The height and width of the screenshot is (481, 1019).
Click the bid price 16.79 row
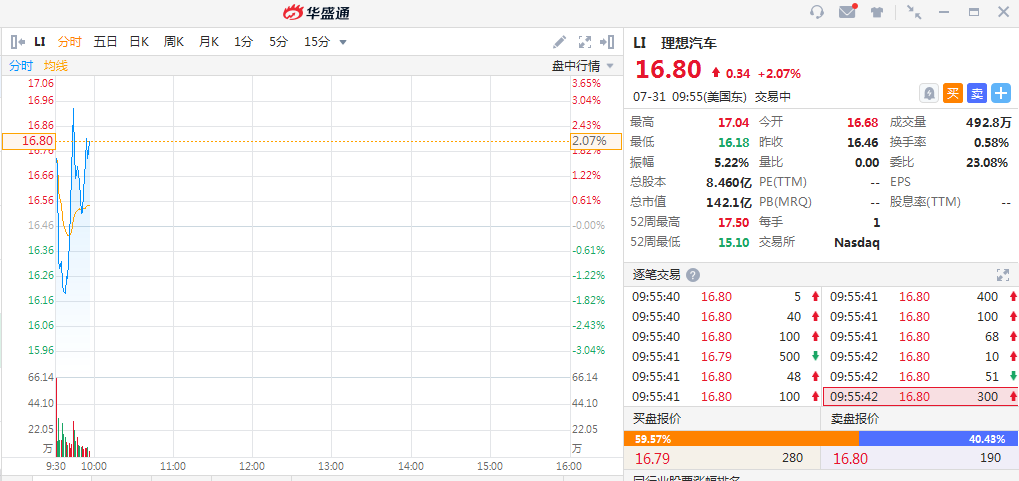(721, 458)
